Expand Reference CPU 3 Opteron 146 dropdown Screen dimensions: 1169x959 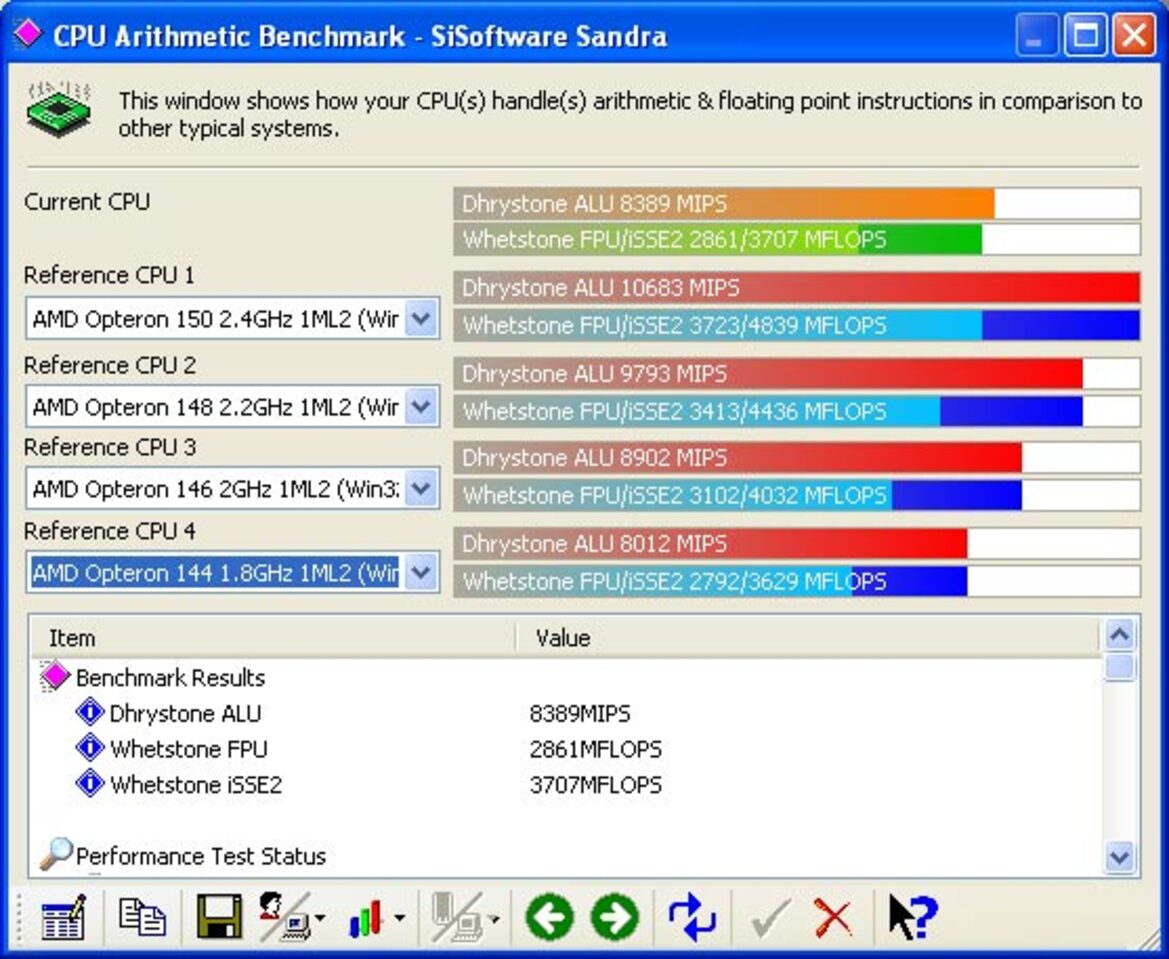(x=421, y=488)
